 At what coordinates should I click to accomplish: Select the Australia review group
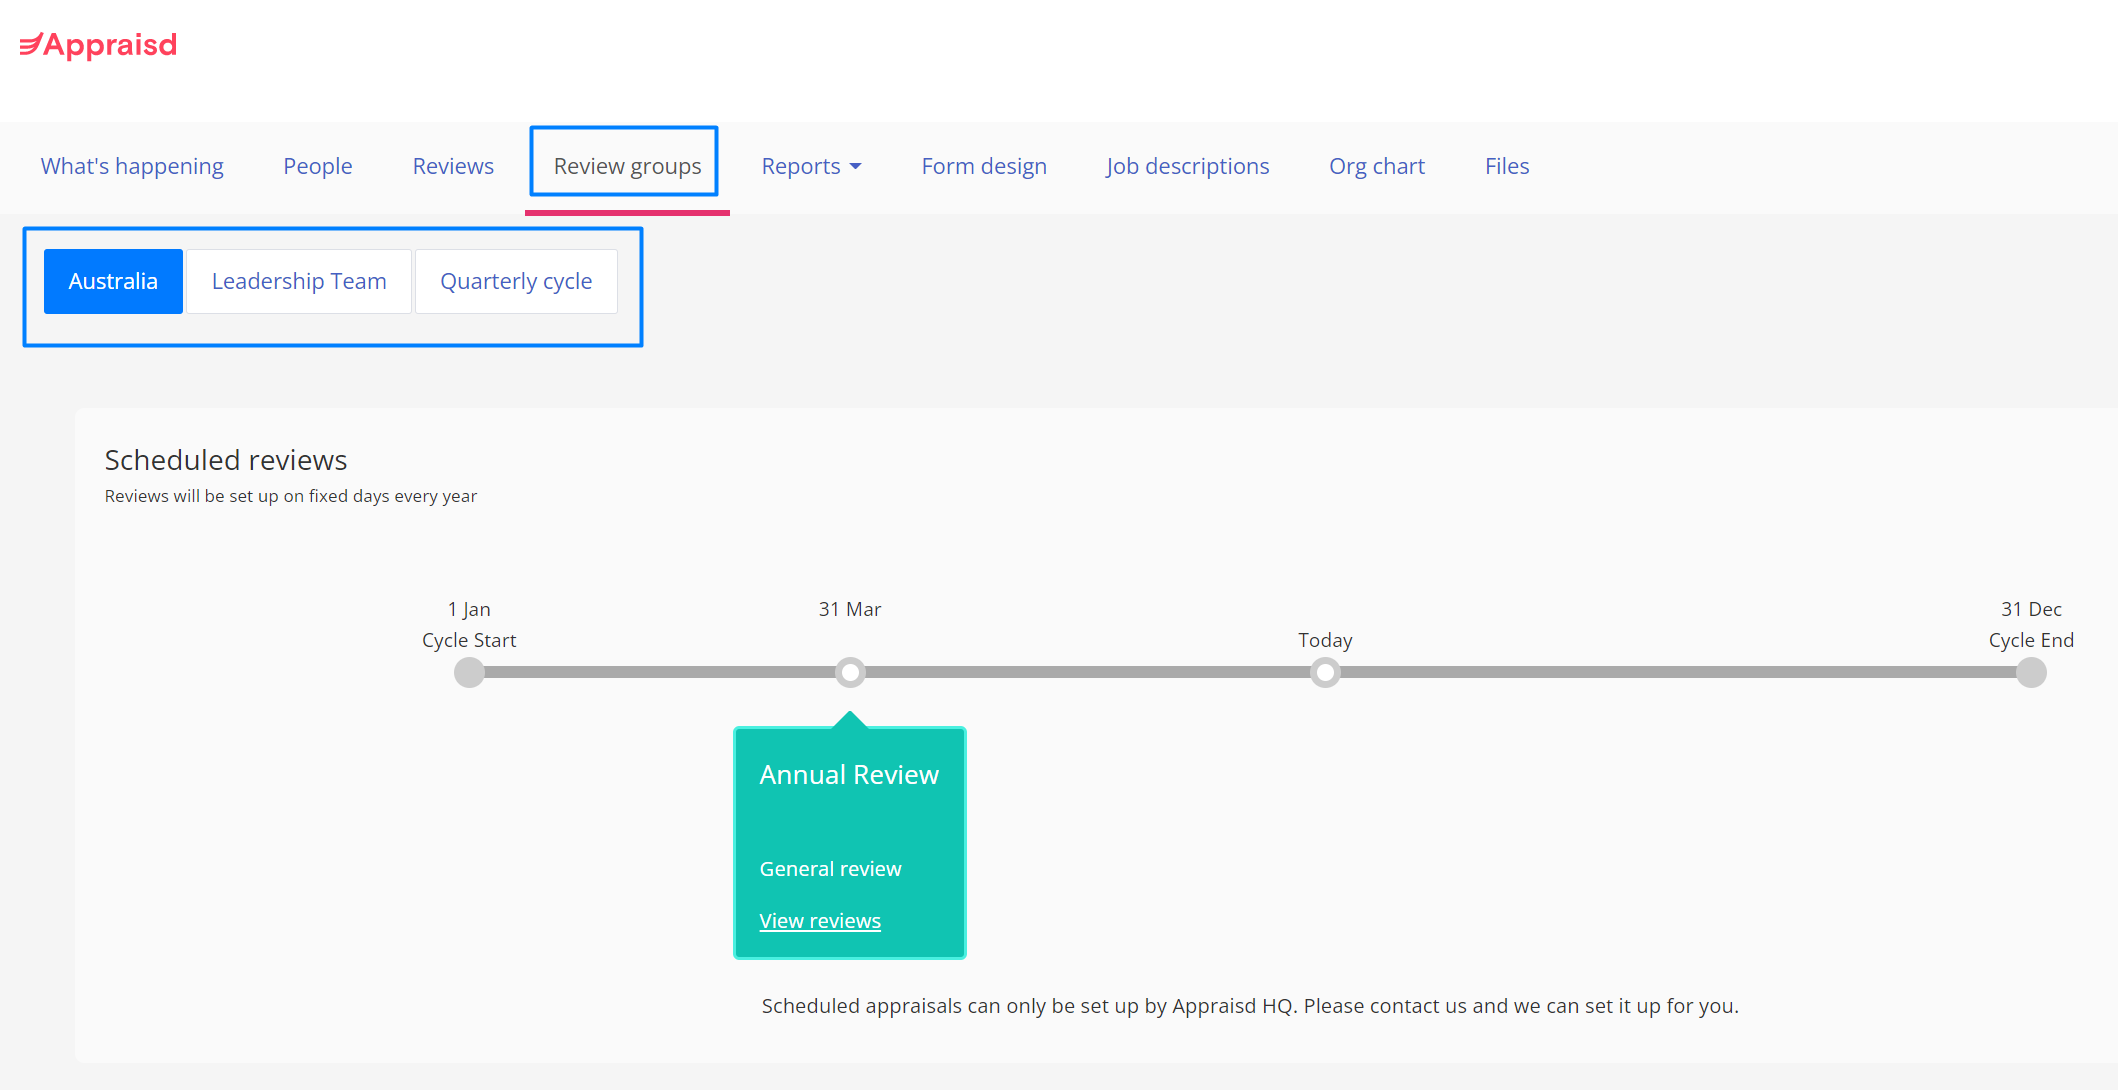[113, 281]
